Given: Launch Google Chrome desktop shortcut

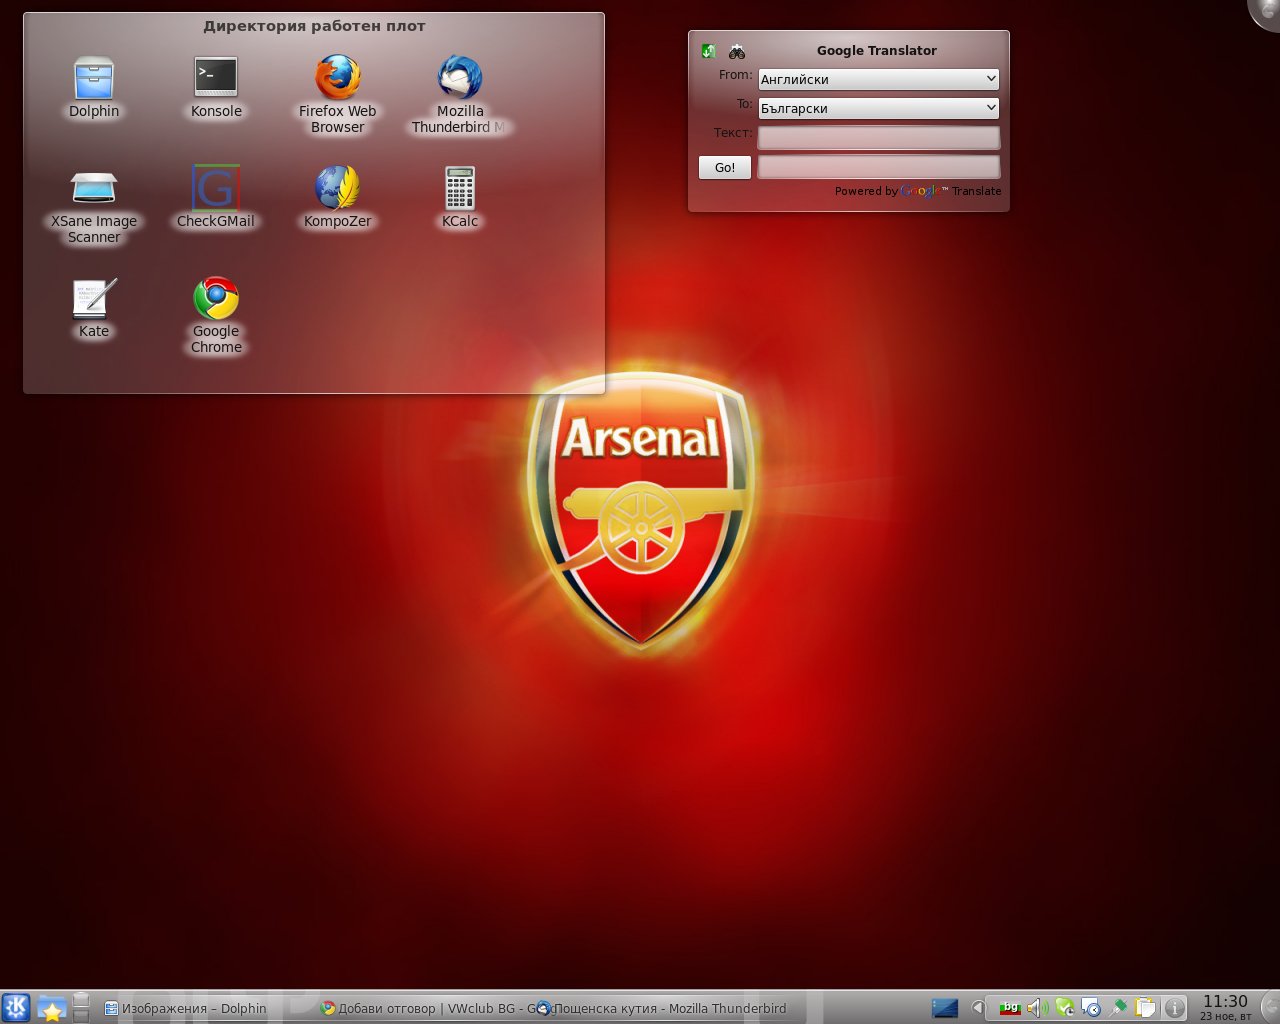Looking at the screenshot, I should [x=216, y=298].
